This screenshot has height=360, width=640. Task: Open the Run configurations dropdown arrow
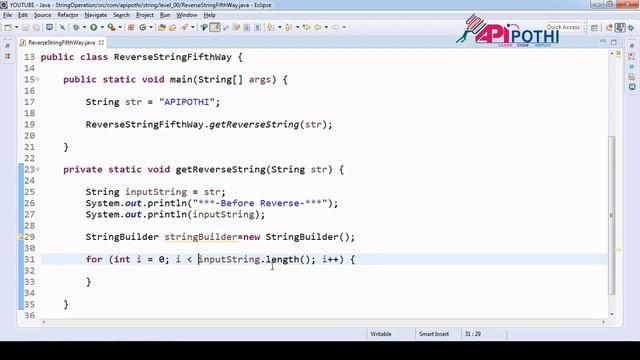(102, 27)
